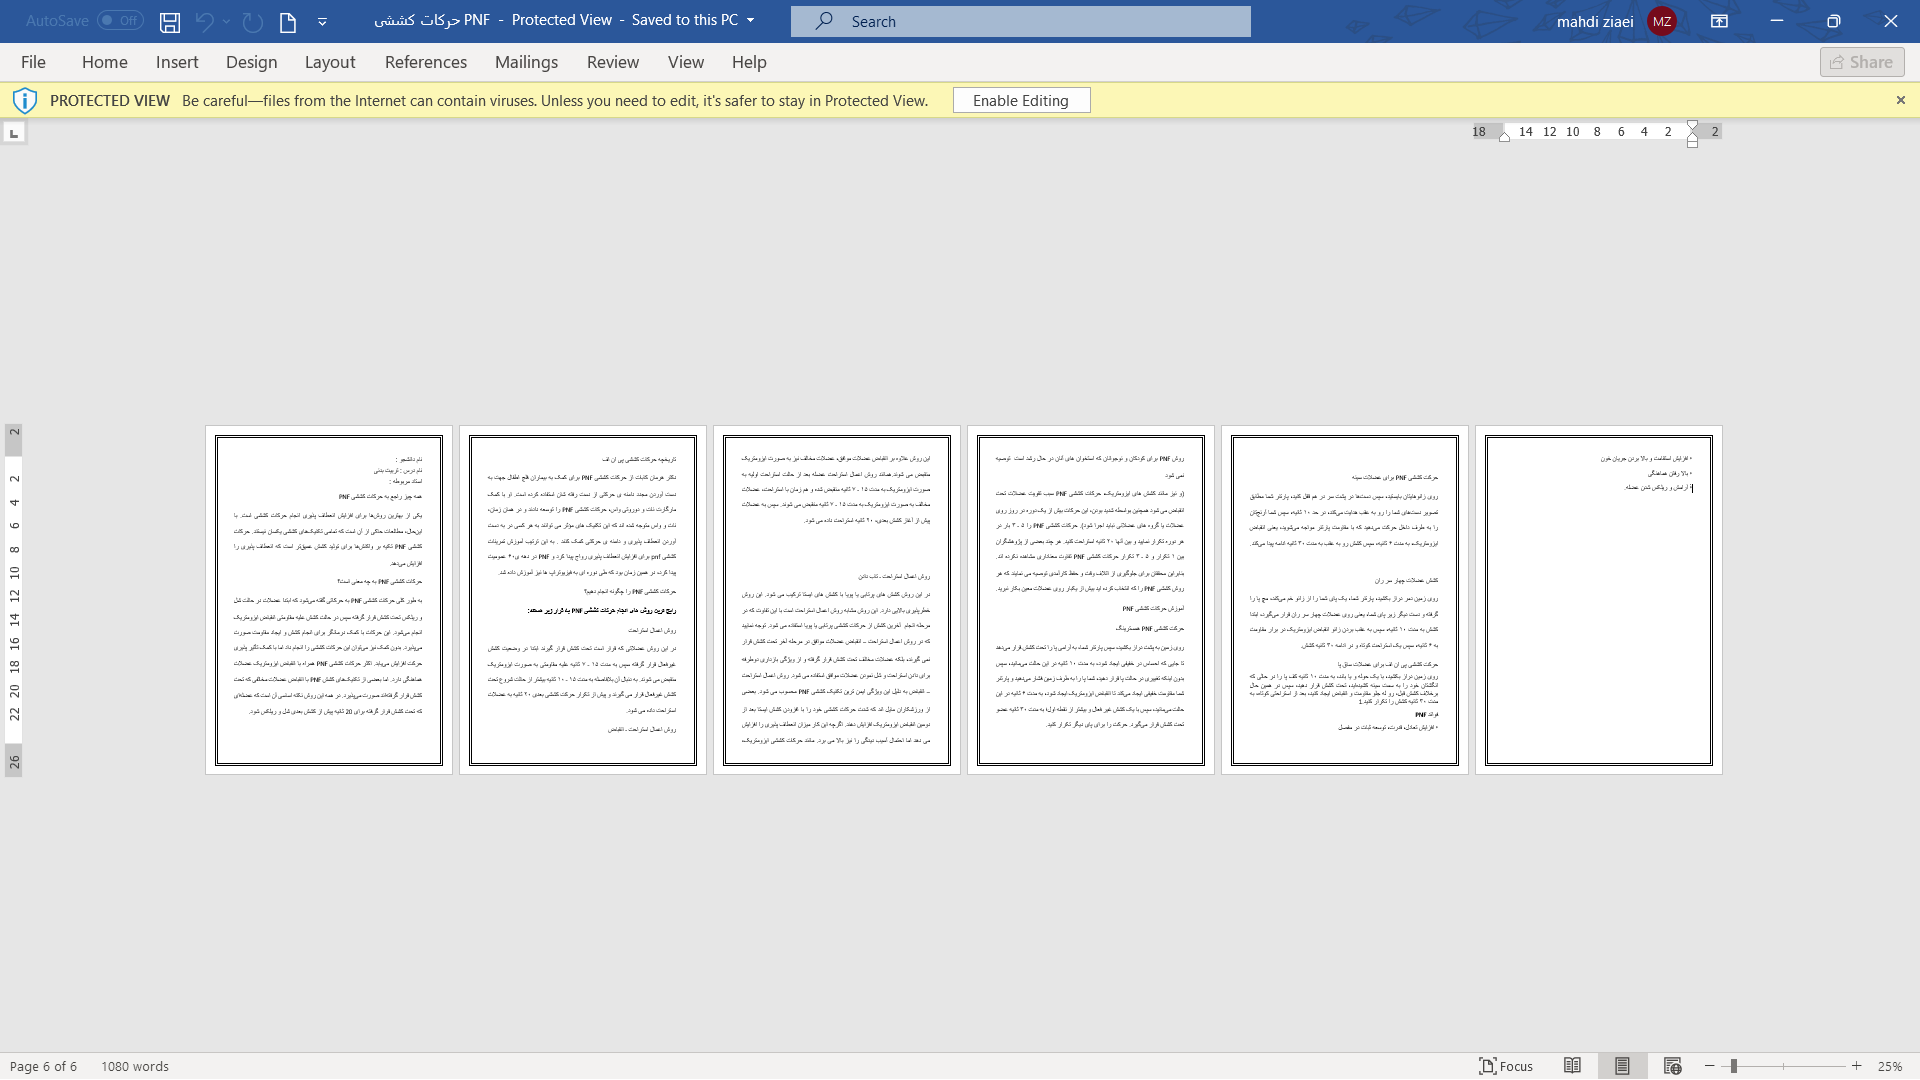Click the Share button
This screenshot has height=1080, width=1920.
[x=1862, y=62]
